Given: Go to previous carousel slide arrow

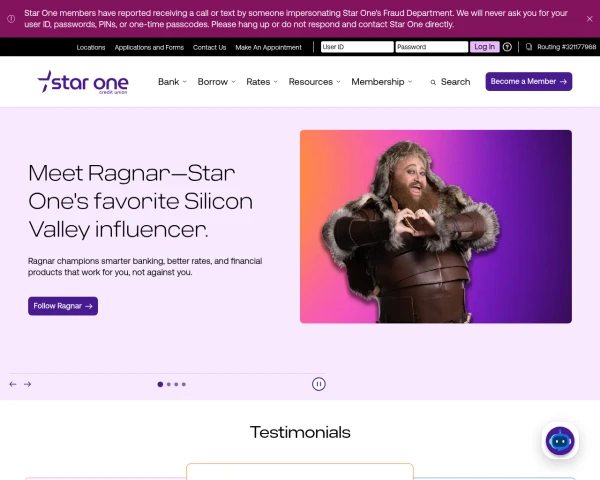Looking at the screenshot, I should click(13, 384).
